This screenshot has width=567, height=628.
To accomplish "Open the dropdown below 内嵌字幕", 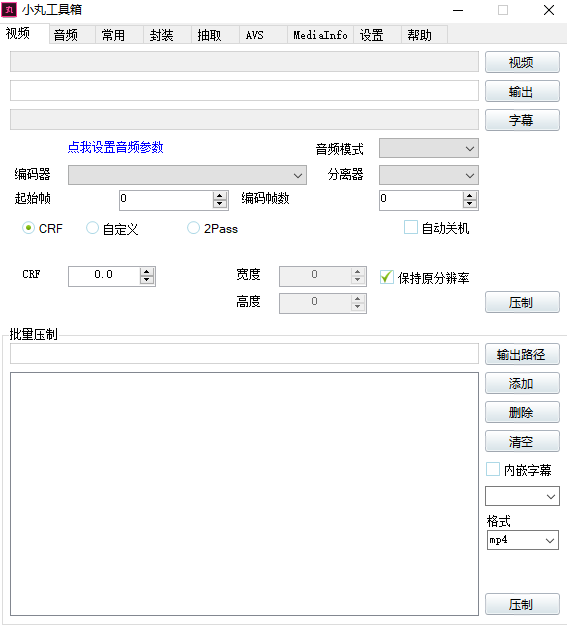I will tap(522, 496).
